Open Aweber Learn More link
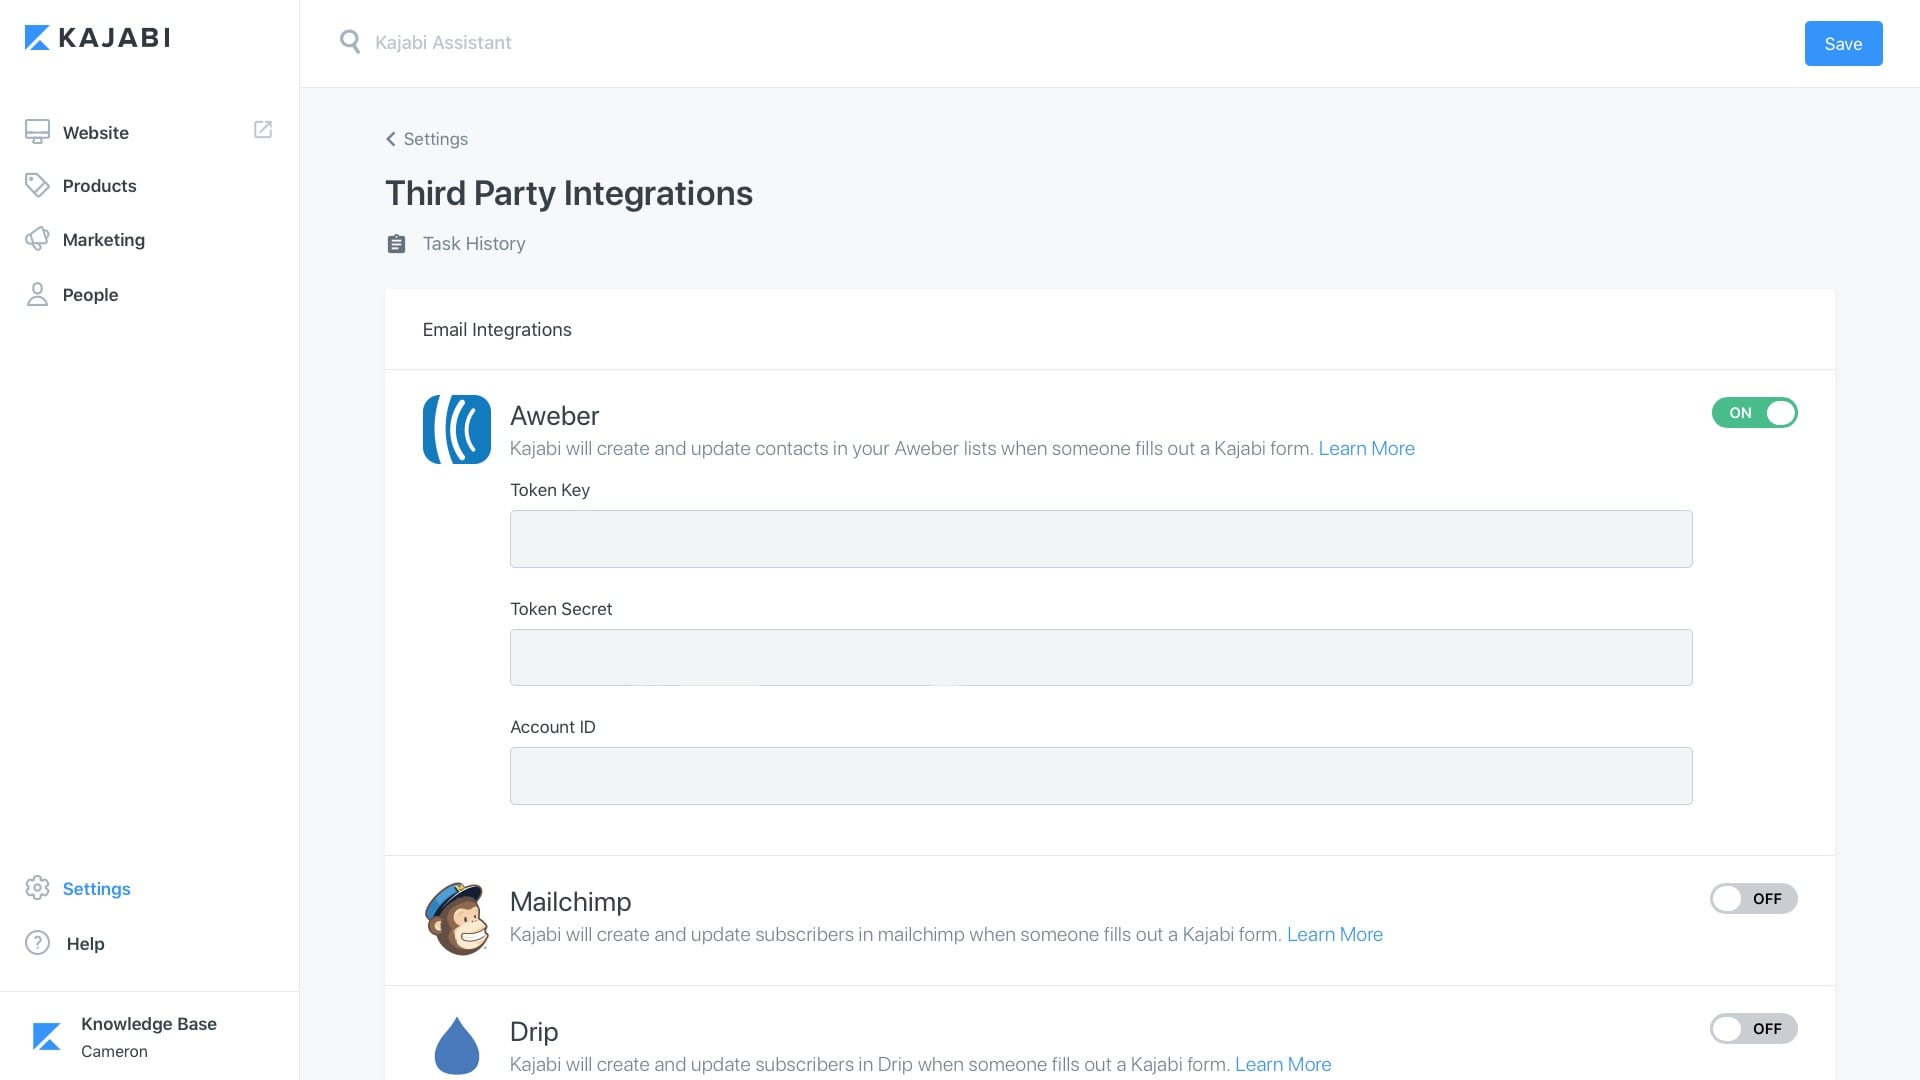 [1366, 449]
